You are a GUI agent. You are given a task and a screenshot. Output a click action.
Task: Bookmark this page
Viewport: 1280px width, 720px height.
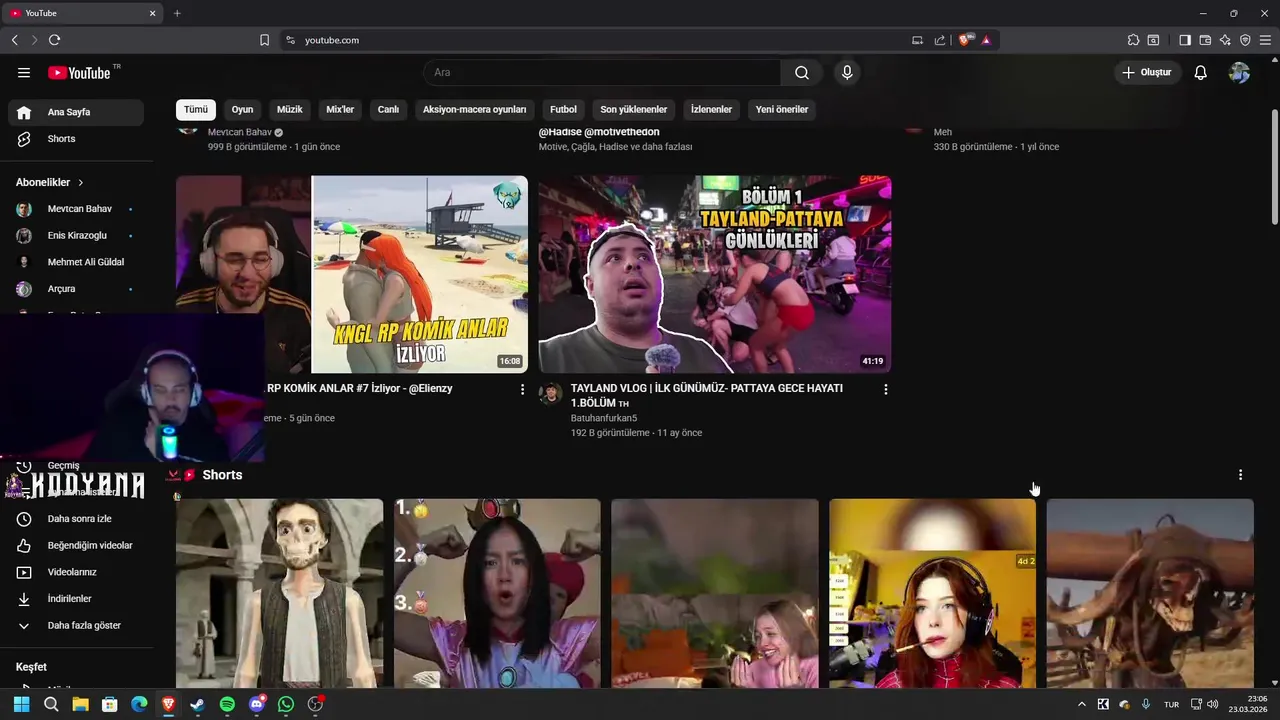pyautogui.click(x=264, y=40)
